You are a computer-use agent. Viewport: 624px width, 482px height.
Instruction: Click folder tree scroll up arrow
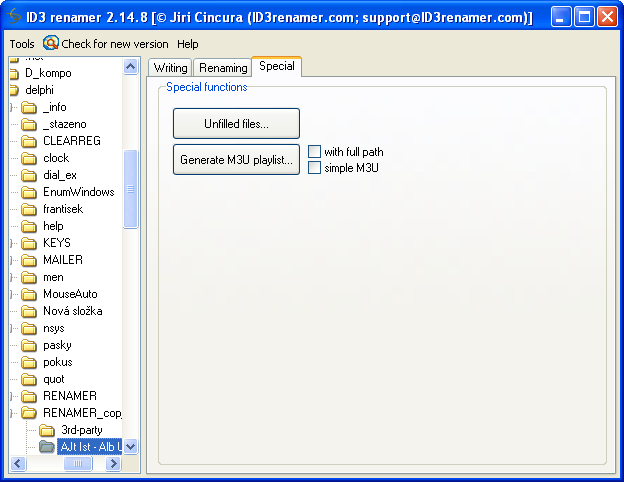tap(131, 66)
